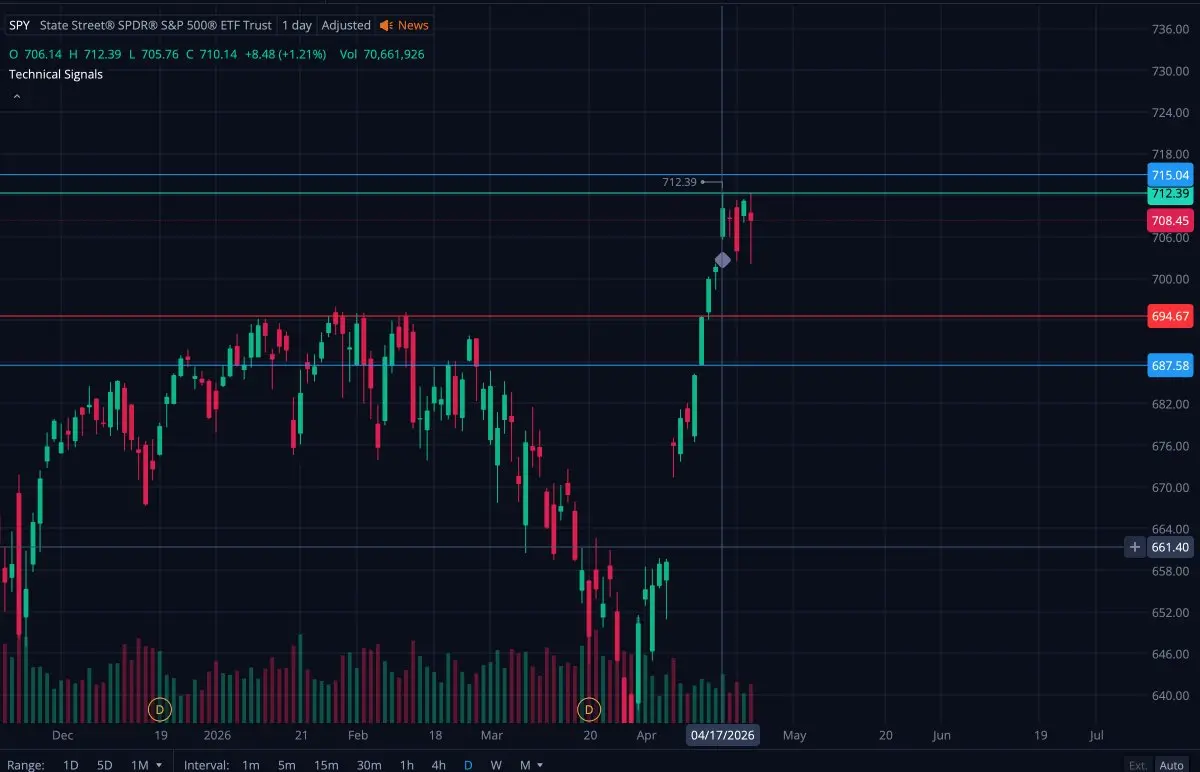Click the +8.48 (+1.21%) change value
1200x772 pixels.
click(x=285, y=54)
